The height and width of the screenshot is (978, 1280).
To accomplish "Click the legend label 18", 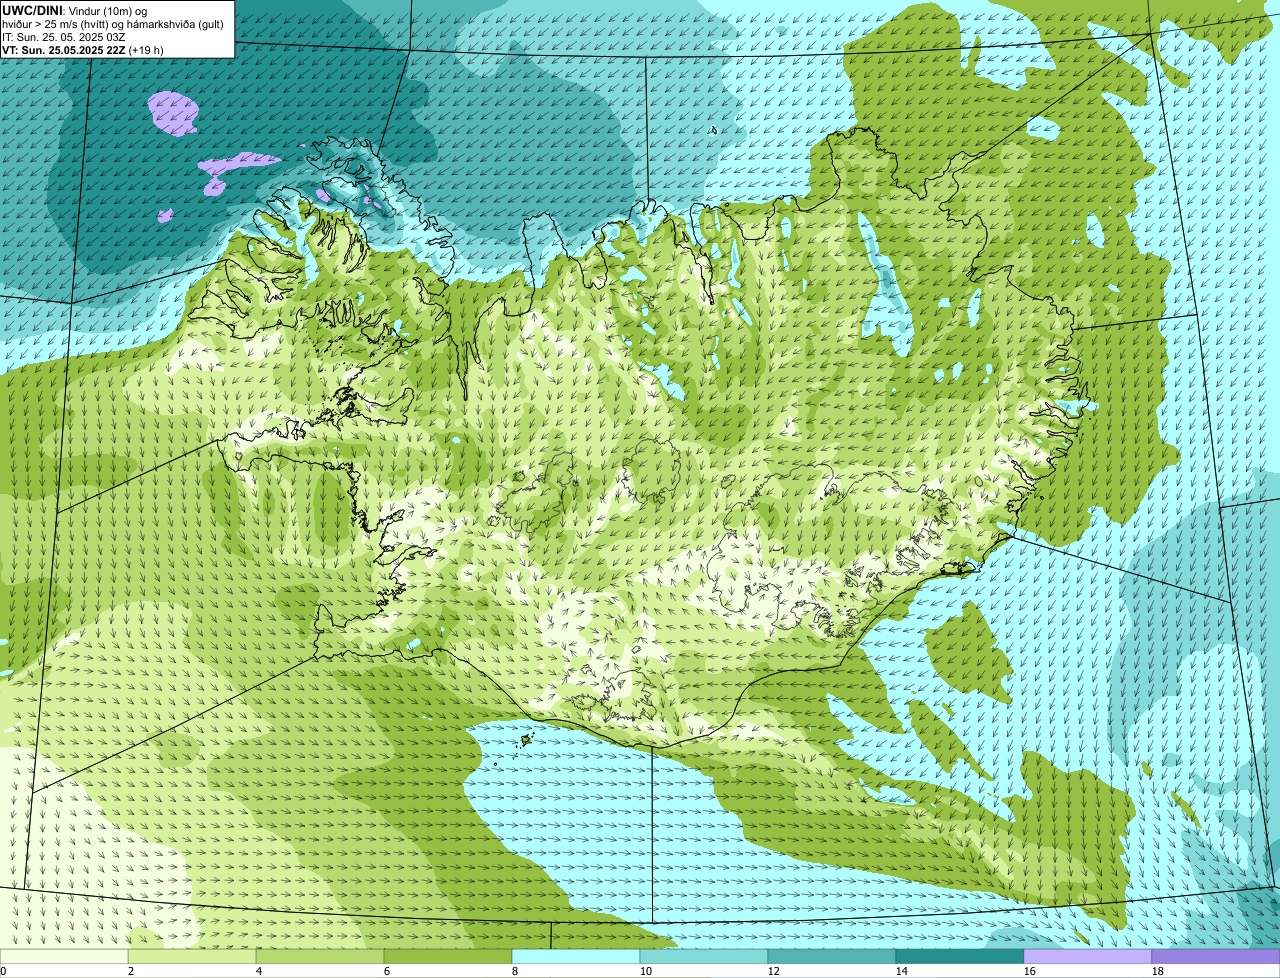I will pyautogui.click(x=1158, y=971).
